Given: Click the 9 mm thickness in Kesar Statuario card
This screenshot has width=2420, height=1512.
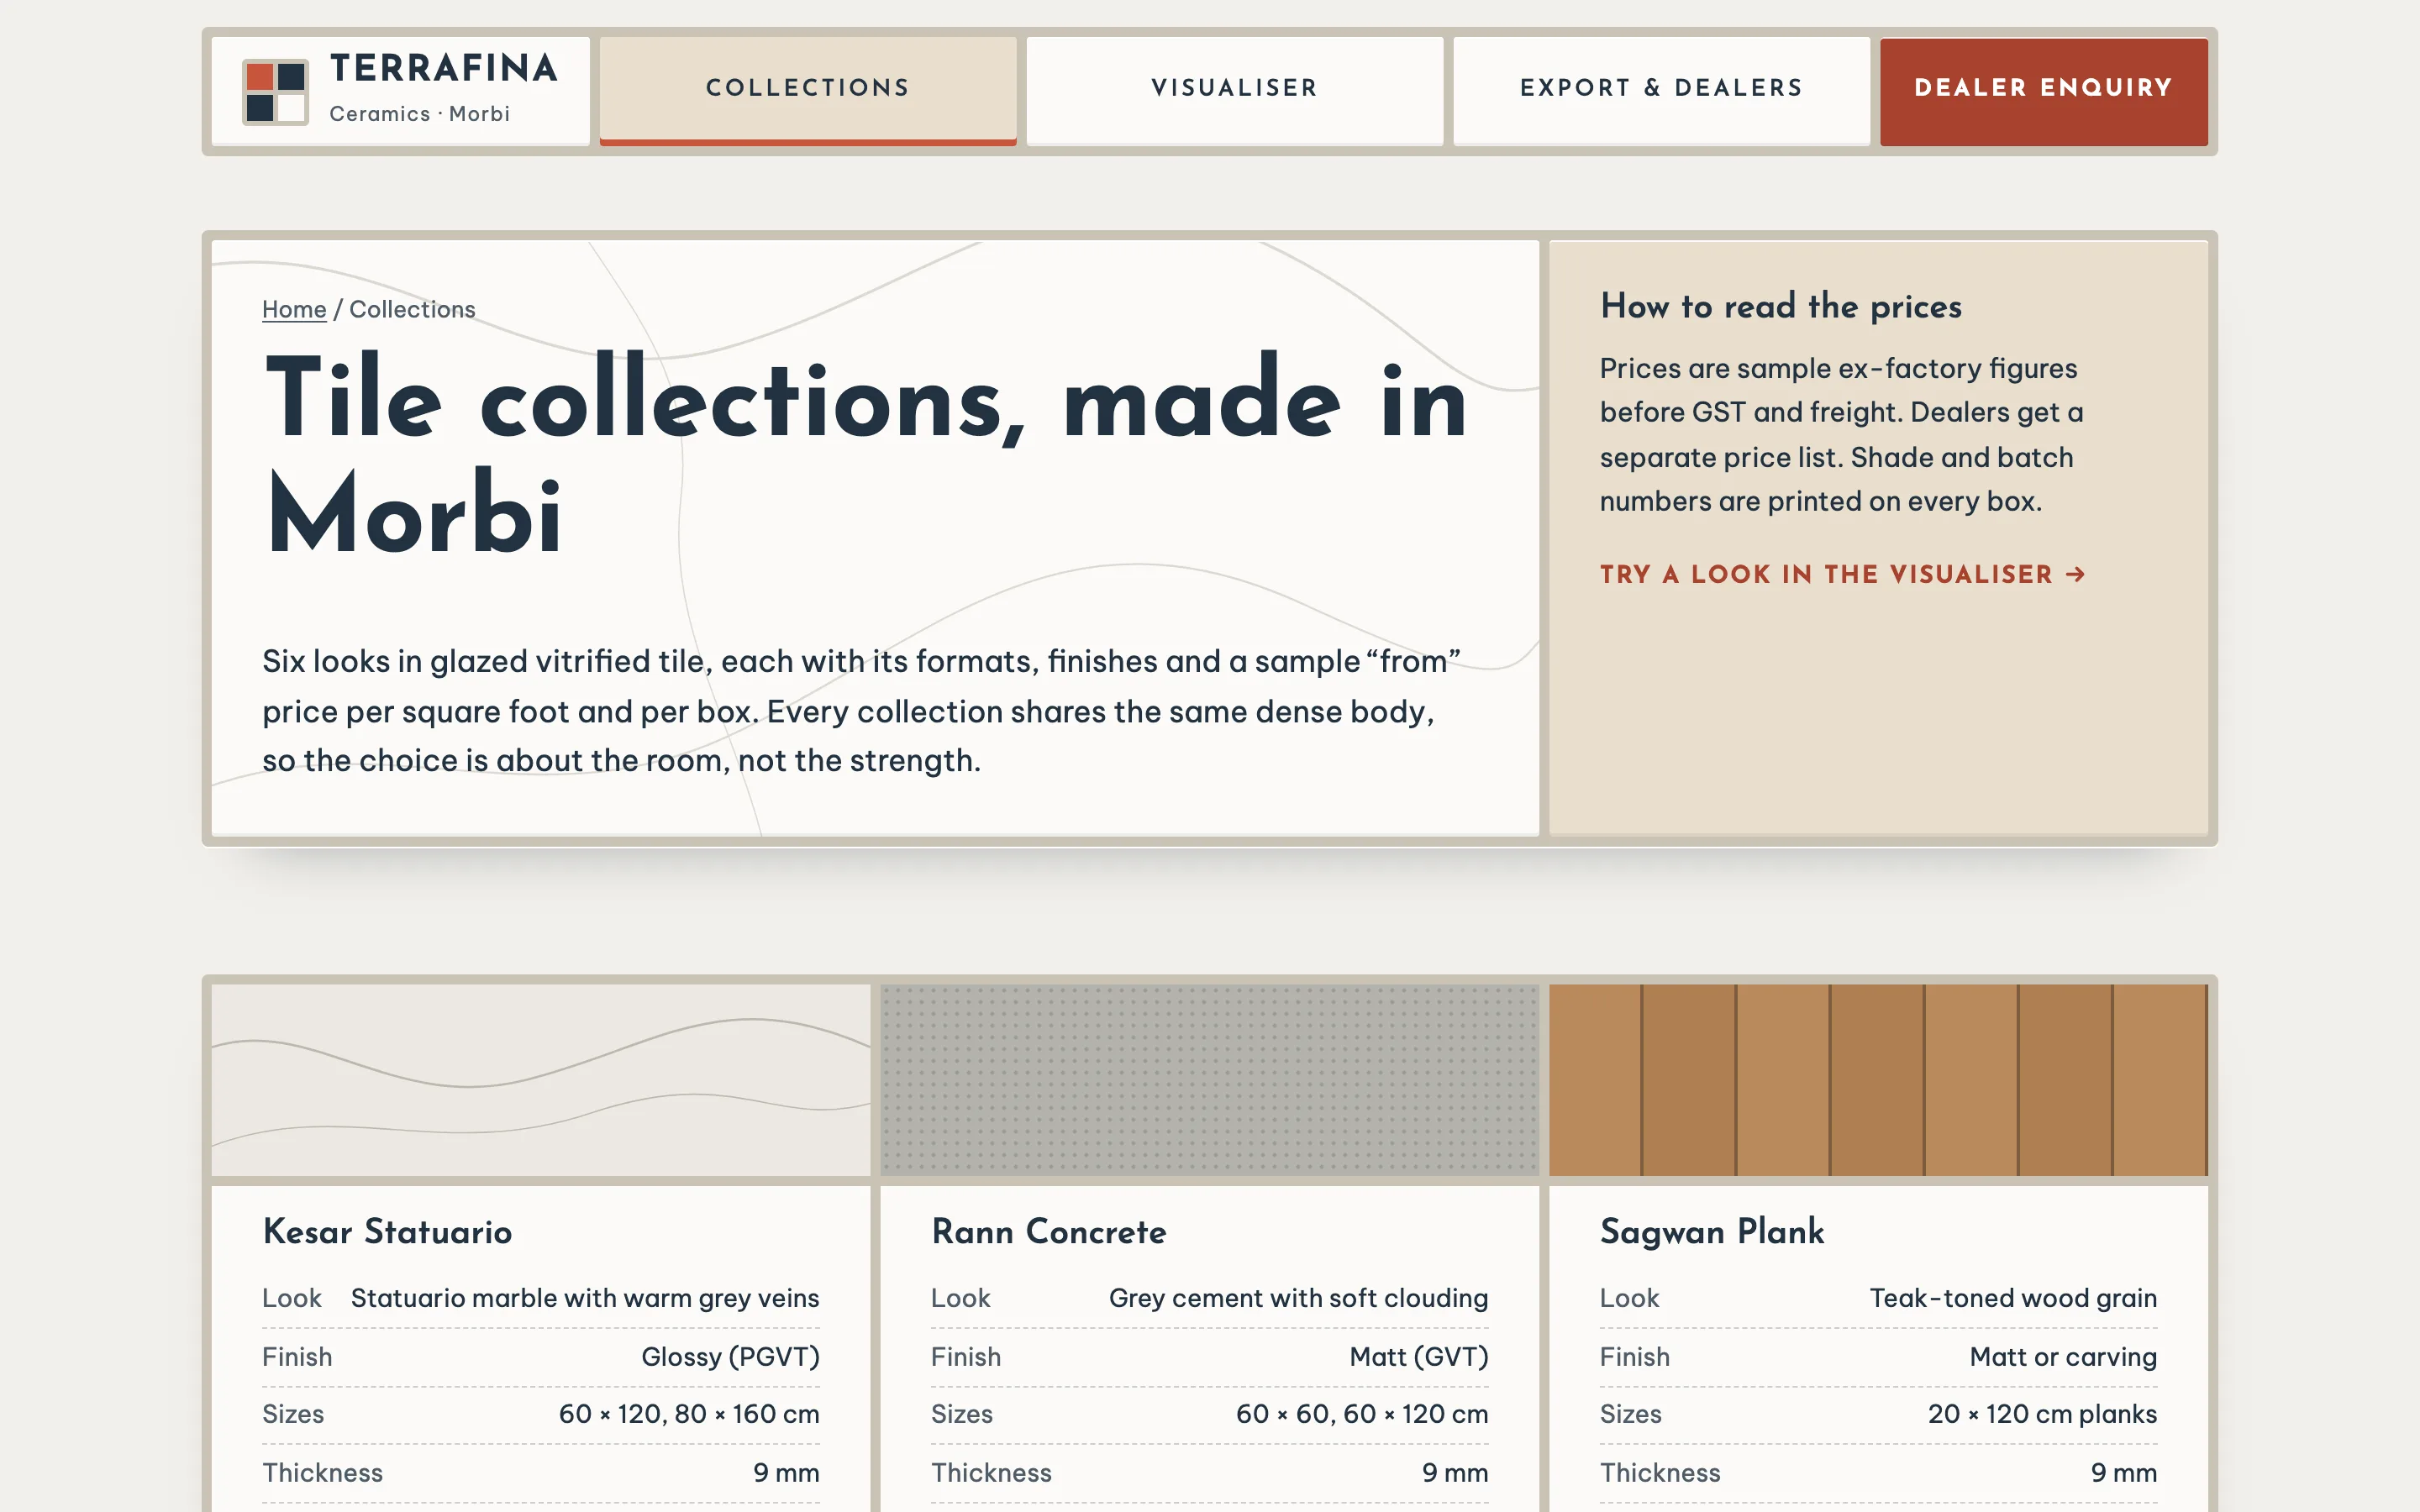Looking at the screenshot, I should tap(786, 1473).
